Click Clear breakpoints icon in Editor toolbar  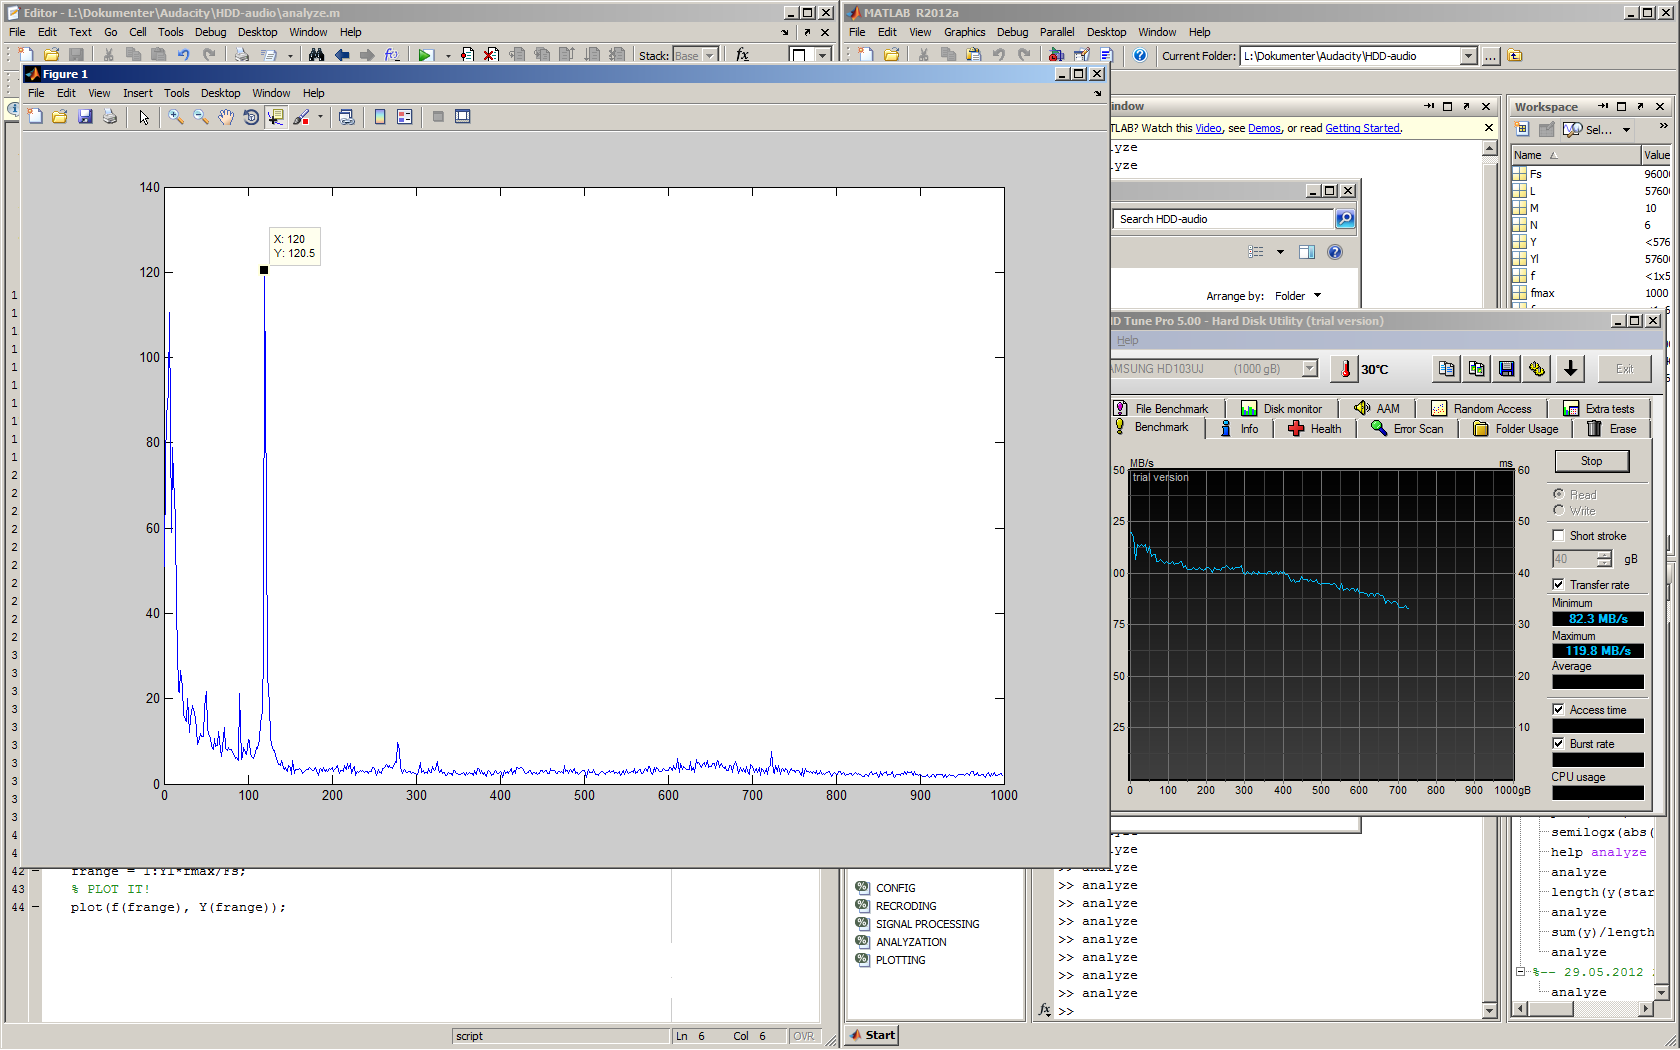pos(491,55)
